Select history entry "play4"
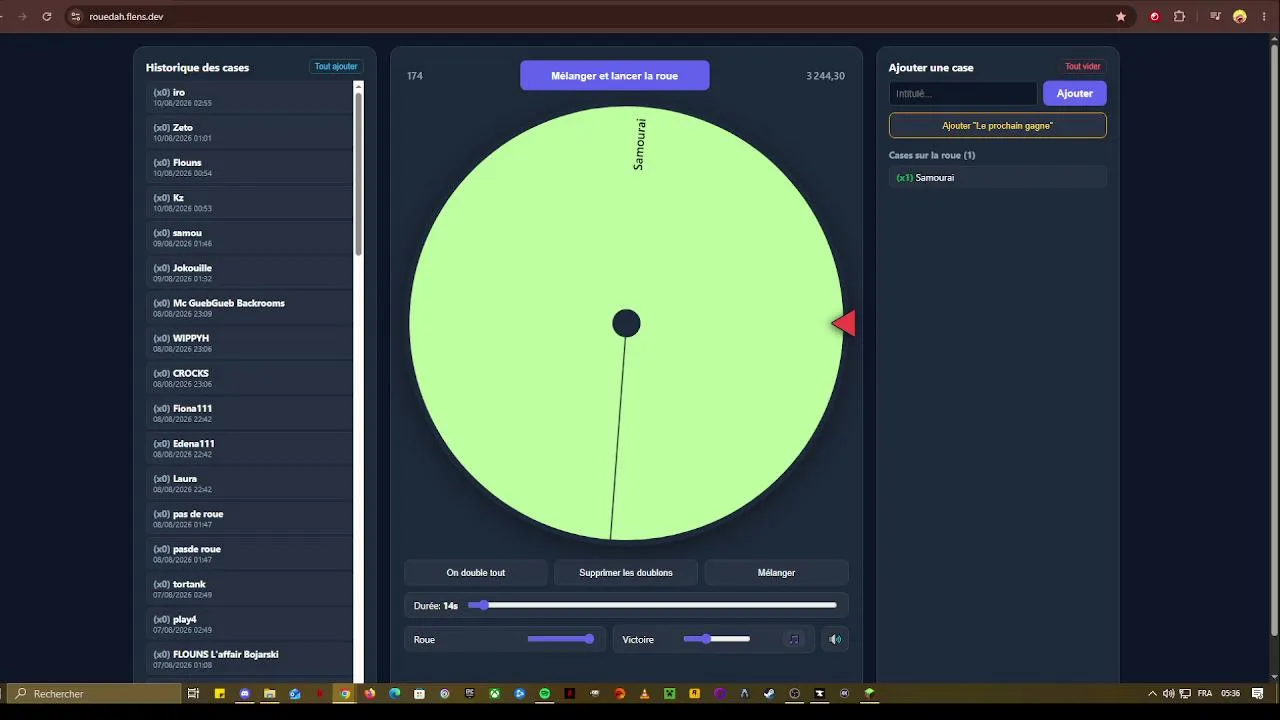Viewport: 1280px width, 720px height. 249,624
